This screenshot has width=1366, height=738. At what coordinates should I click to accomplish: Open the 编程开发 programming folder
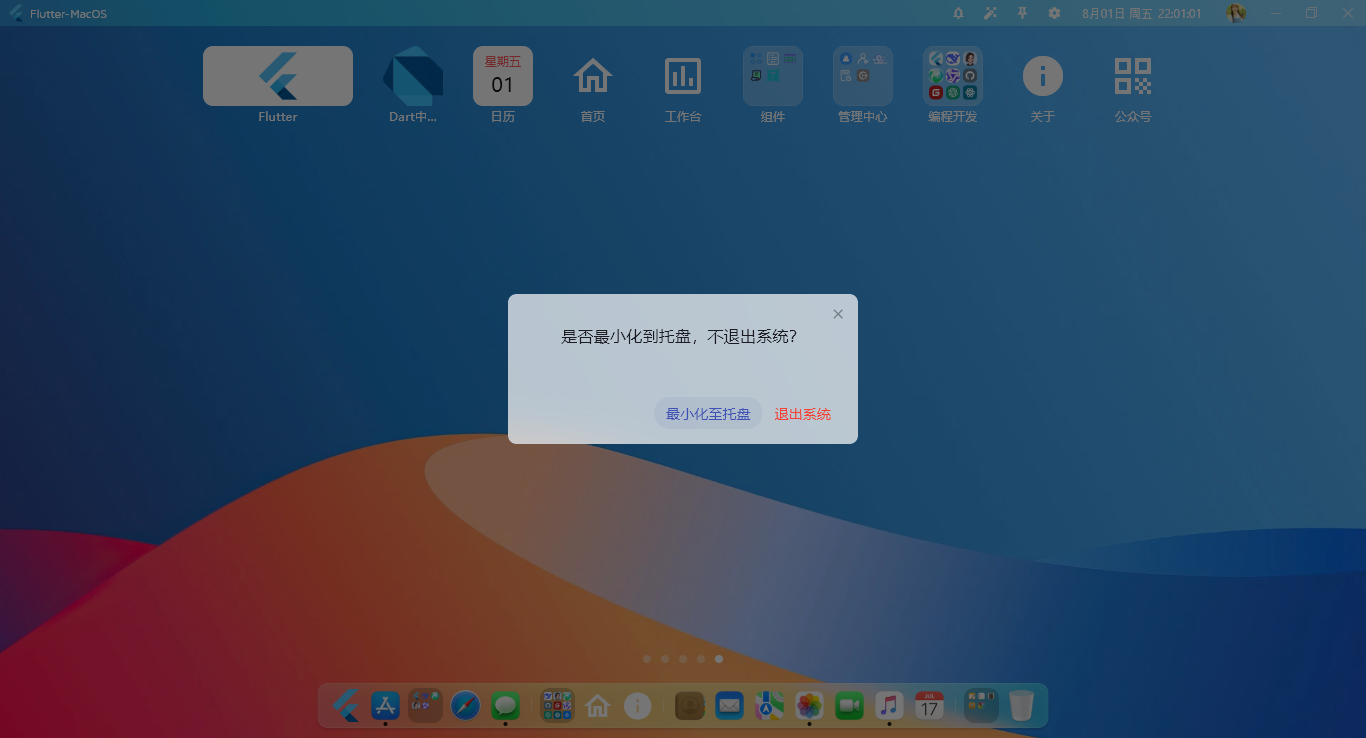pyautogui.click(x=952, y=75)
